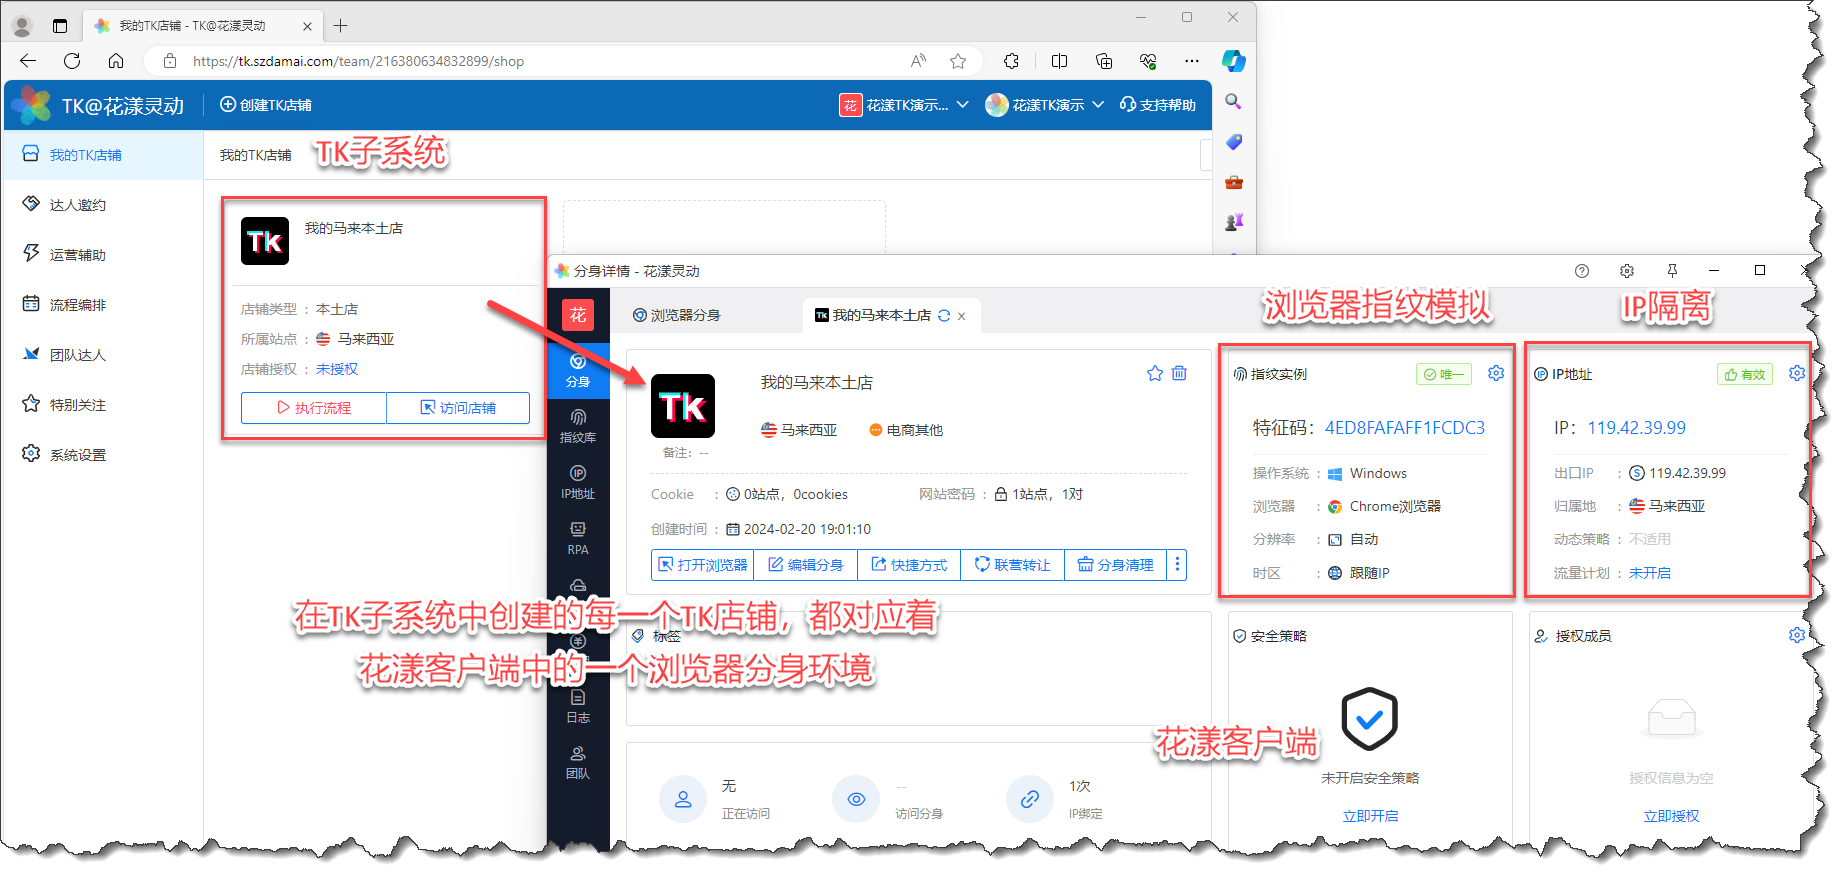
Task: Click the 打开浏览器 button
Action: click(x=703, y=565)
